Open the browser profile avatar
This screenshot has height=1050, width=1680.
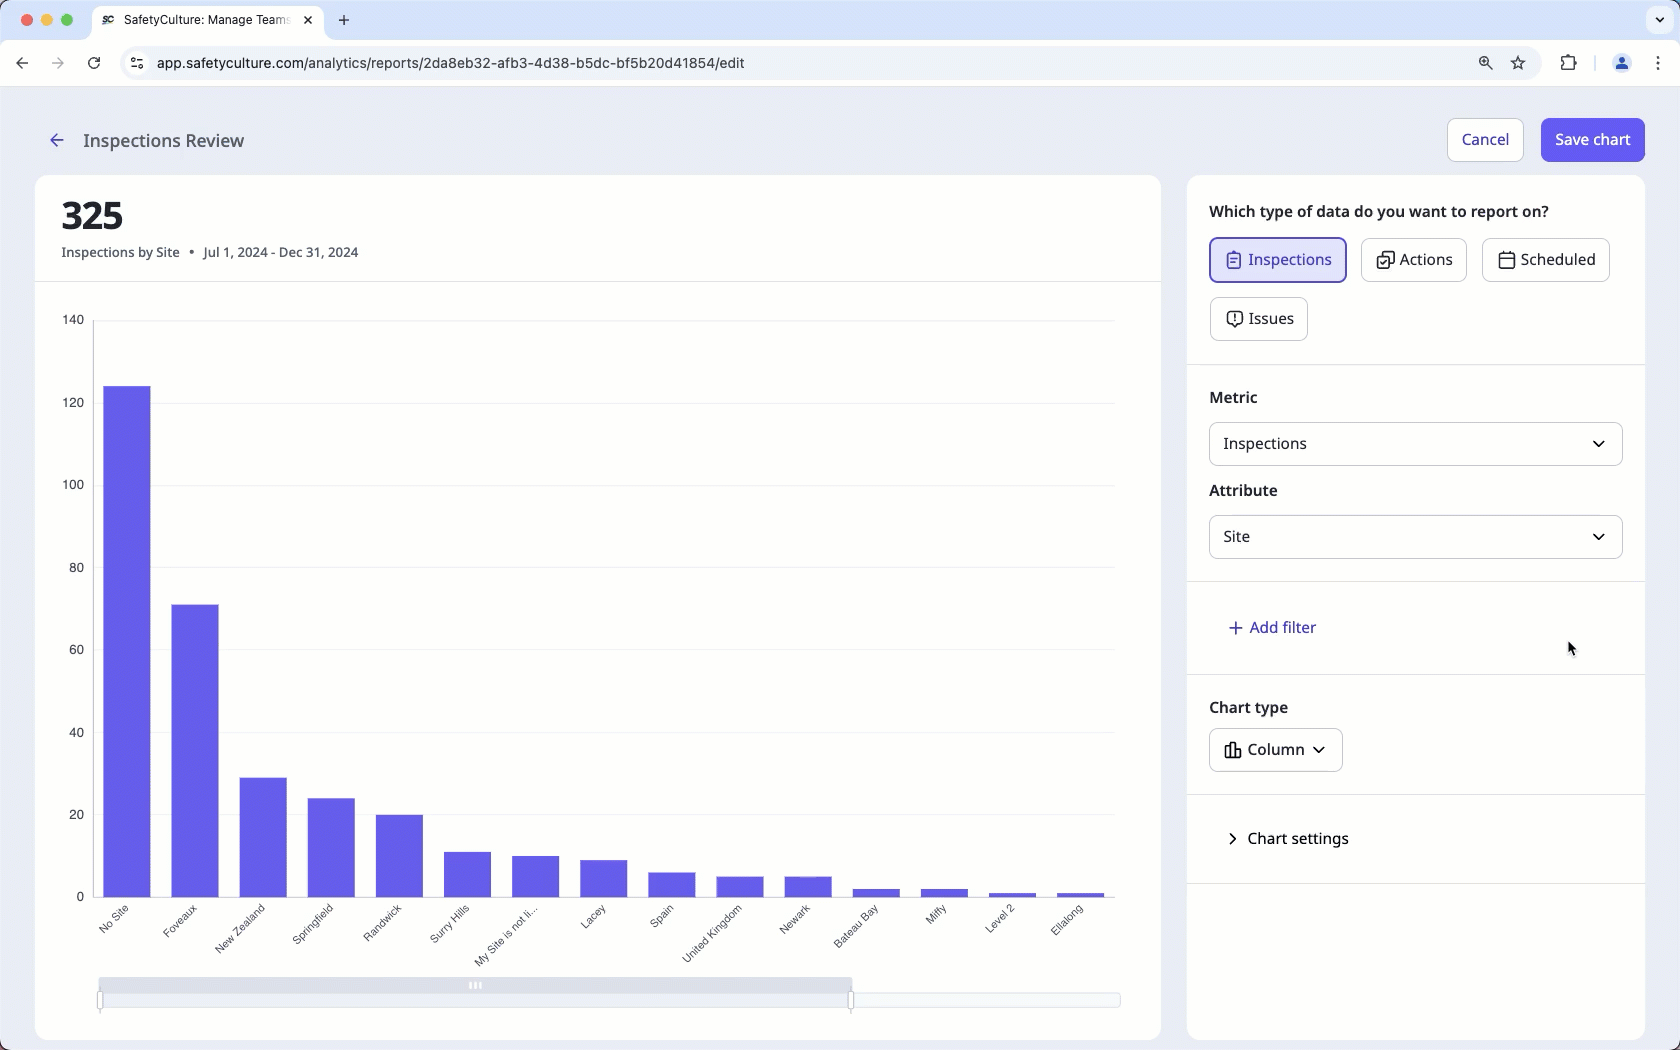(1621, 63)
